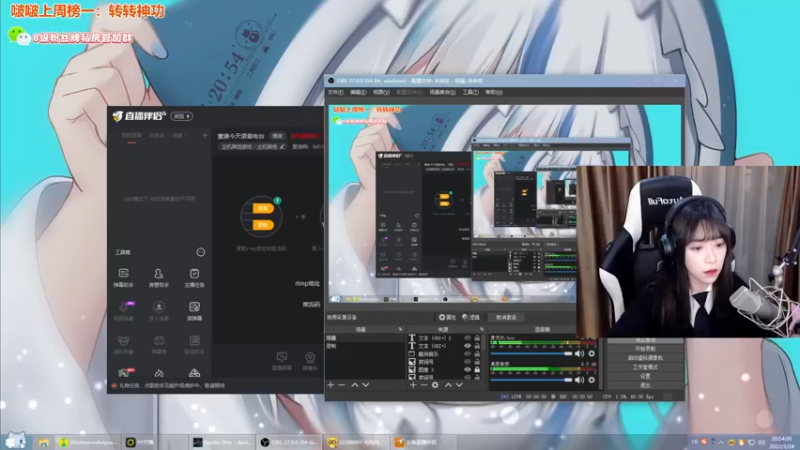Viewport: 800px width, 450px height.
Task: Toggle eye visibility of 文本 (GDI+) 2 source
Action: (x=467, y=338)
